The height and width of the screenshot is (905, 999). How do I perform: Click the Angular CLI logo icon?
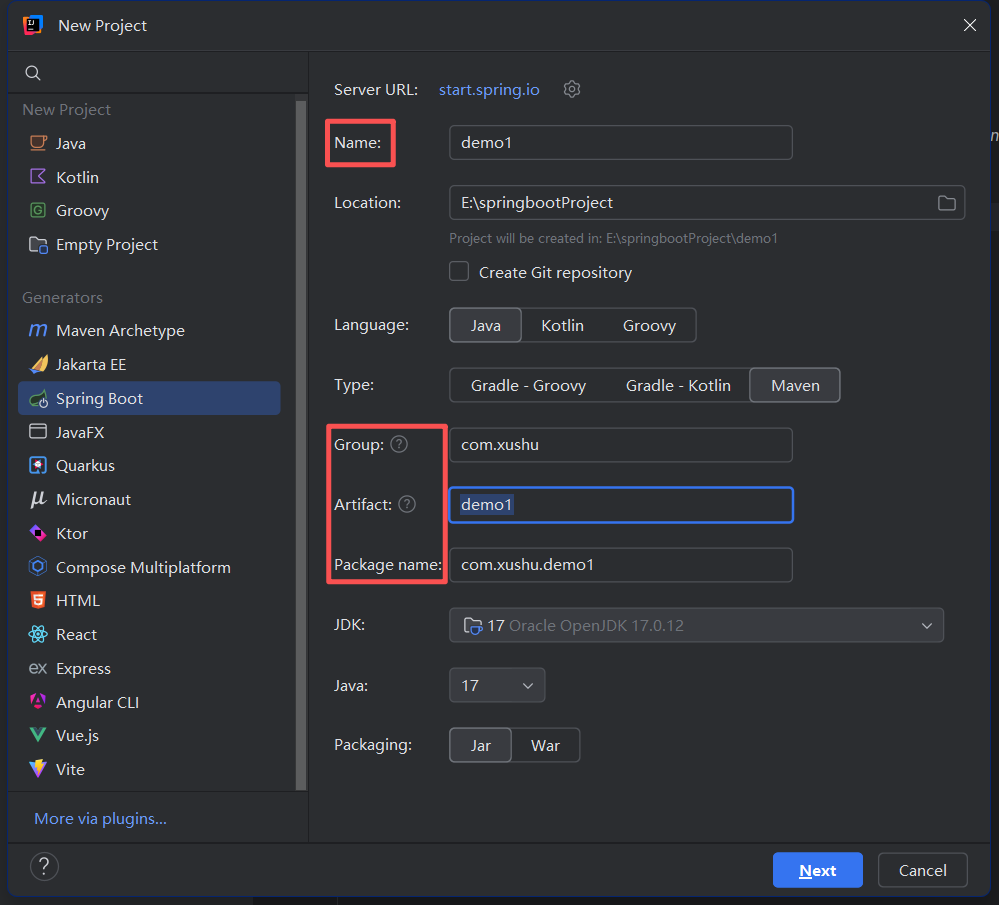pyautogui.click(x=38, y=702)
